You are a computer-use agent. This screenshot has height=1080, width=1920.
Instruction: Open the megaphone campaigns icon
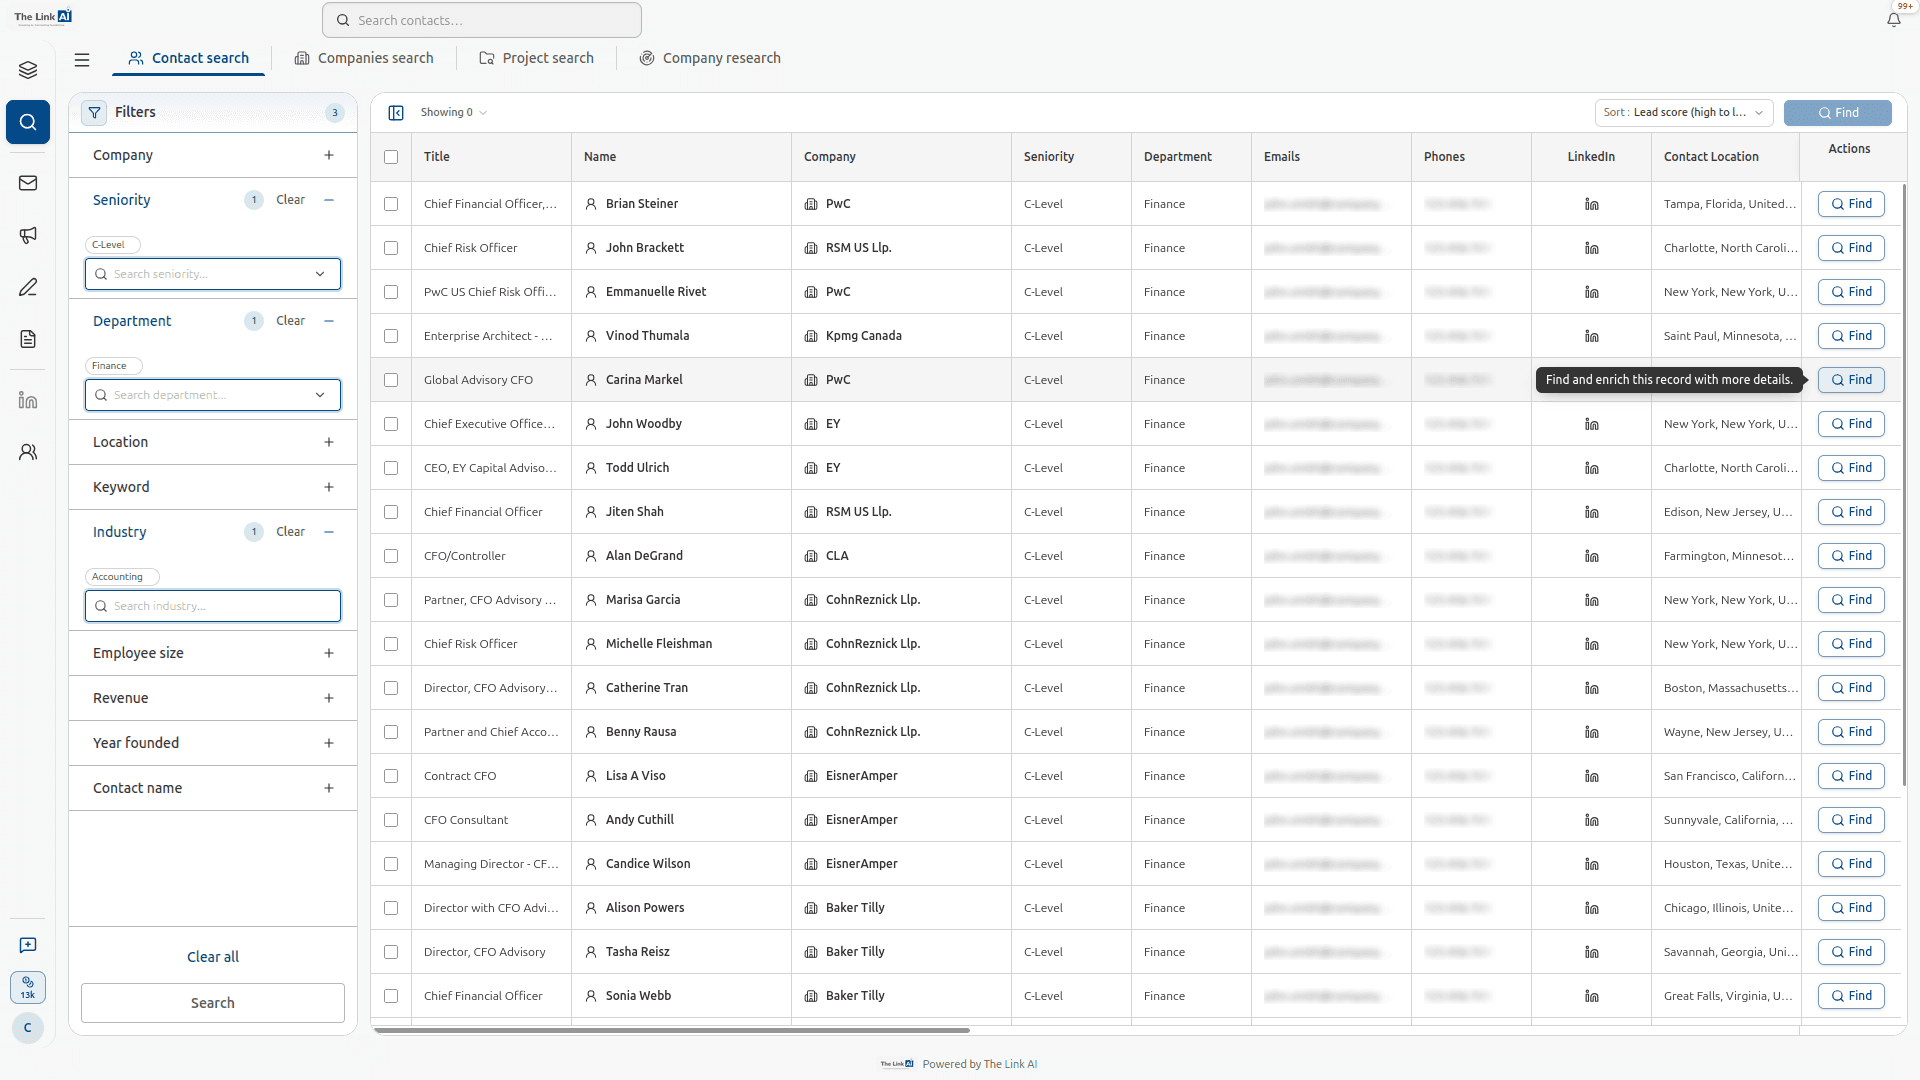[x=28, y=235]
